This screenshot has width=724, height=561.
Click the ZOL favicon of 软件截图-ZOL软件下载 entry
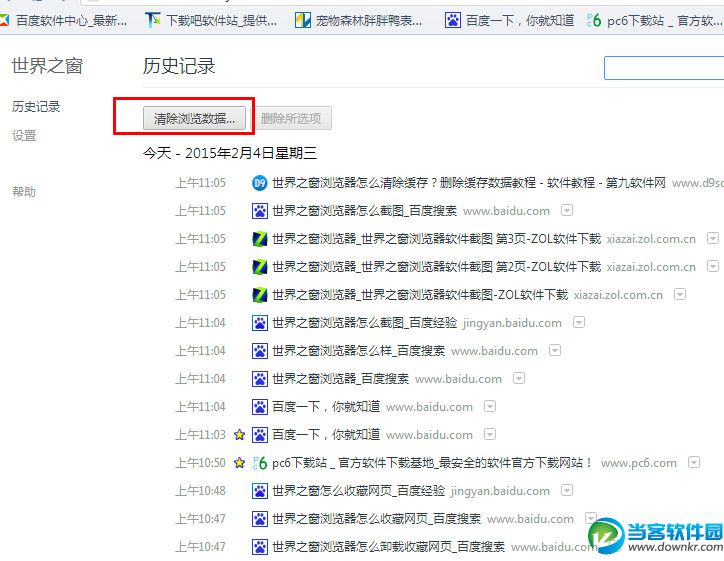tap(259, 295)
